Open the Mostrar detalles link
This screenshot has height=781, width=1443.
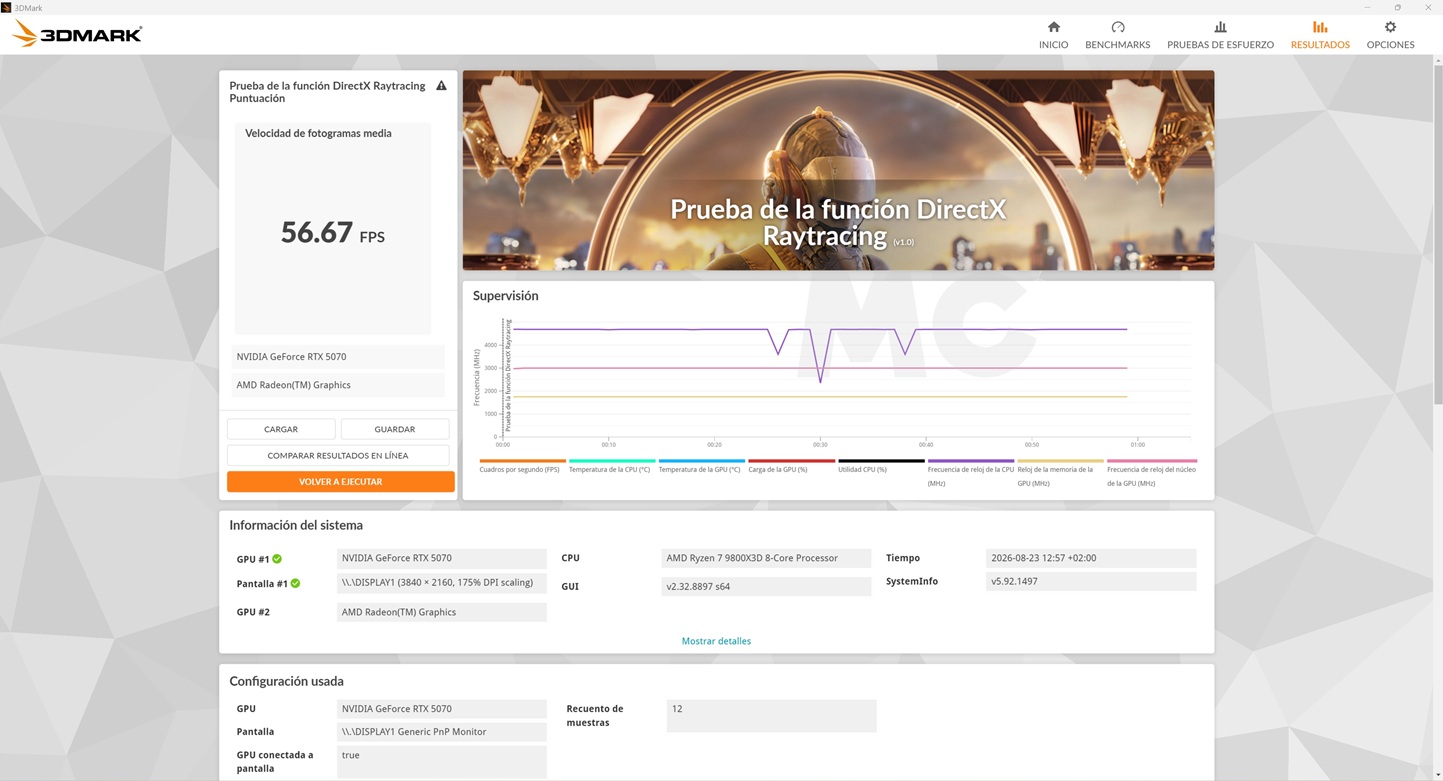pos(716,641)
